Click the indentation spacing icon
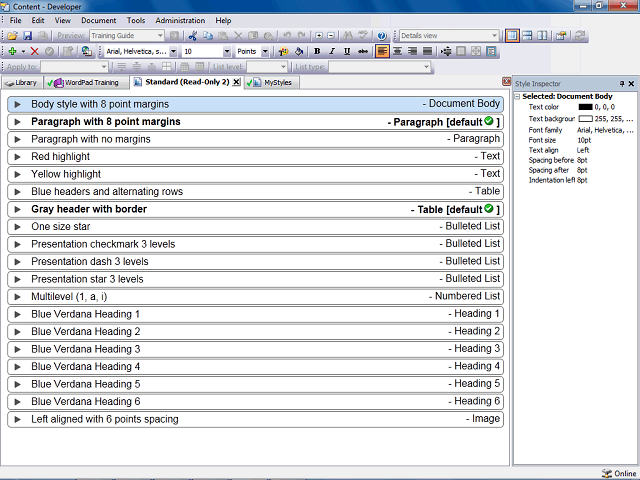Viewport: 640px width, 480px height. 446,51
